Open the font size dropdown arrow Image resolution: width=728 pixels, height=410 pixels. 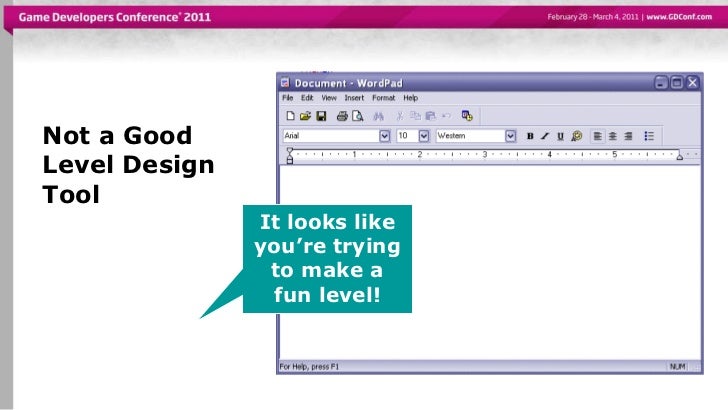tap(423, 136)
